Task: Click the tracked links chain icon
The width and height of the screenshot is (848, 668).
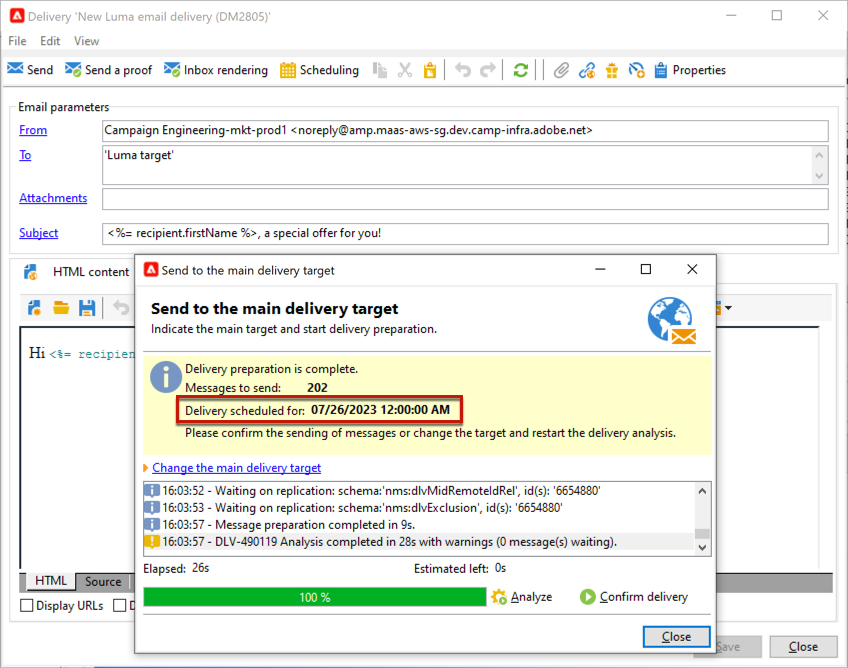Action: click(x=587, y=70)
